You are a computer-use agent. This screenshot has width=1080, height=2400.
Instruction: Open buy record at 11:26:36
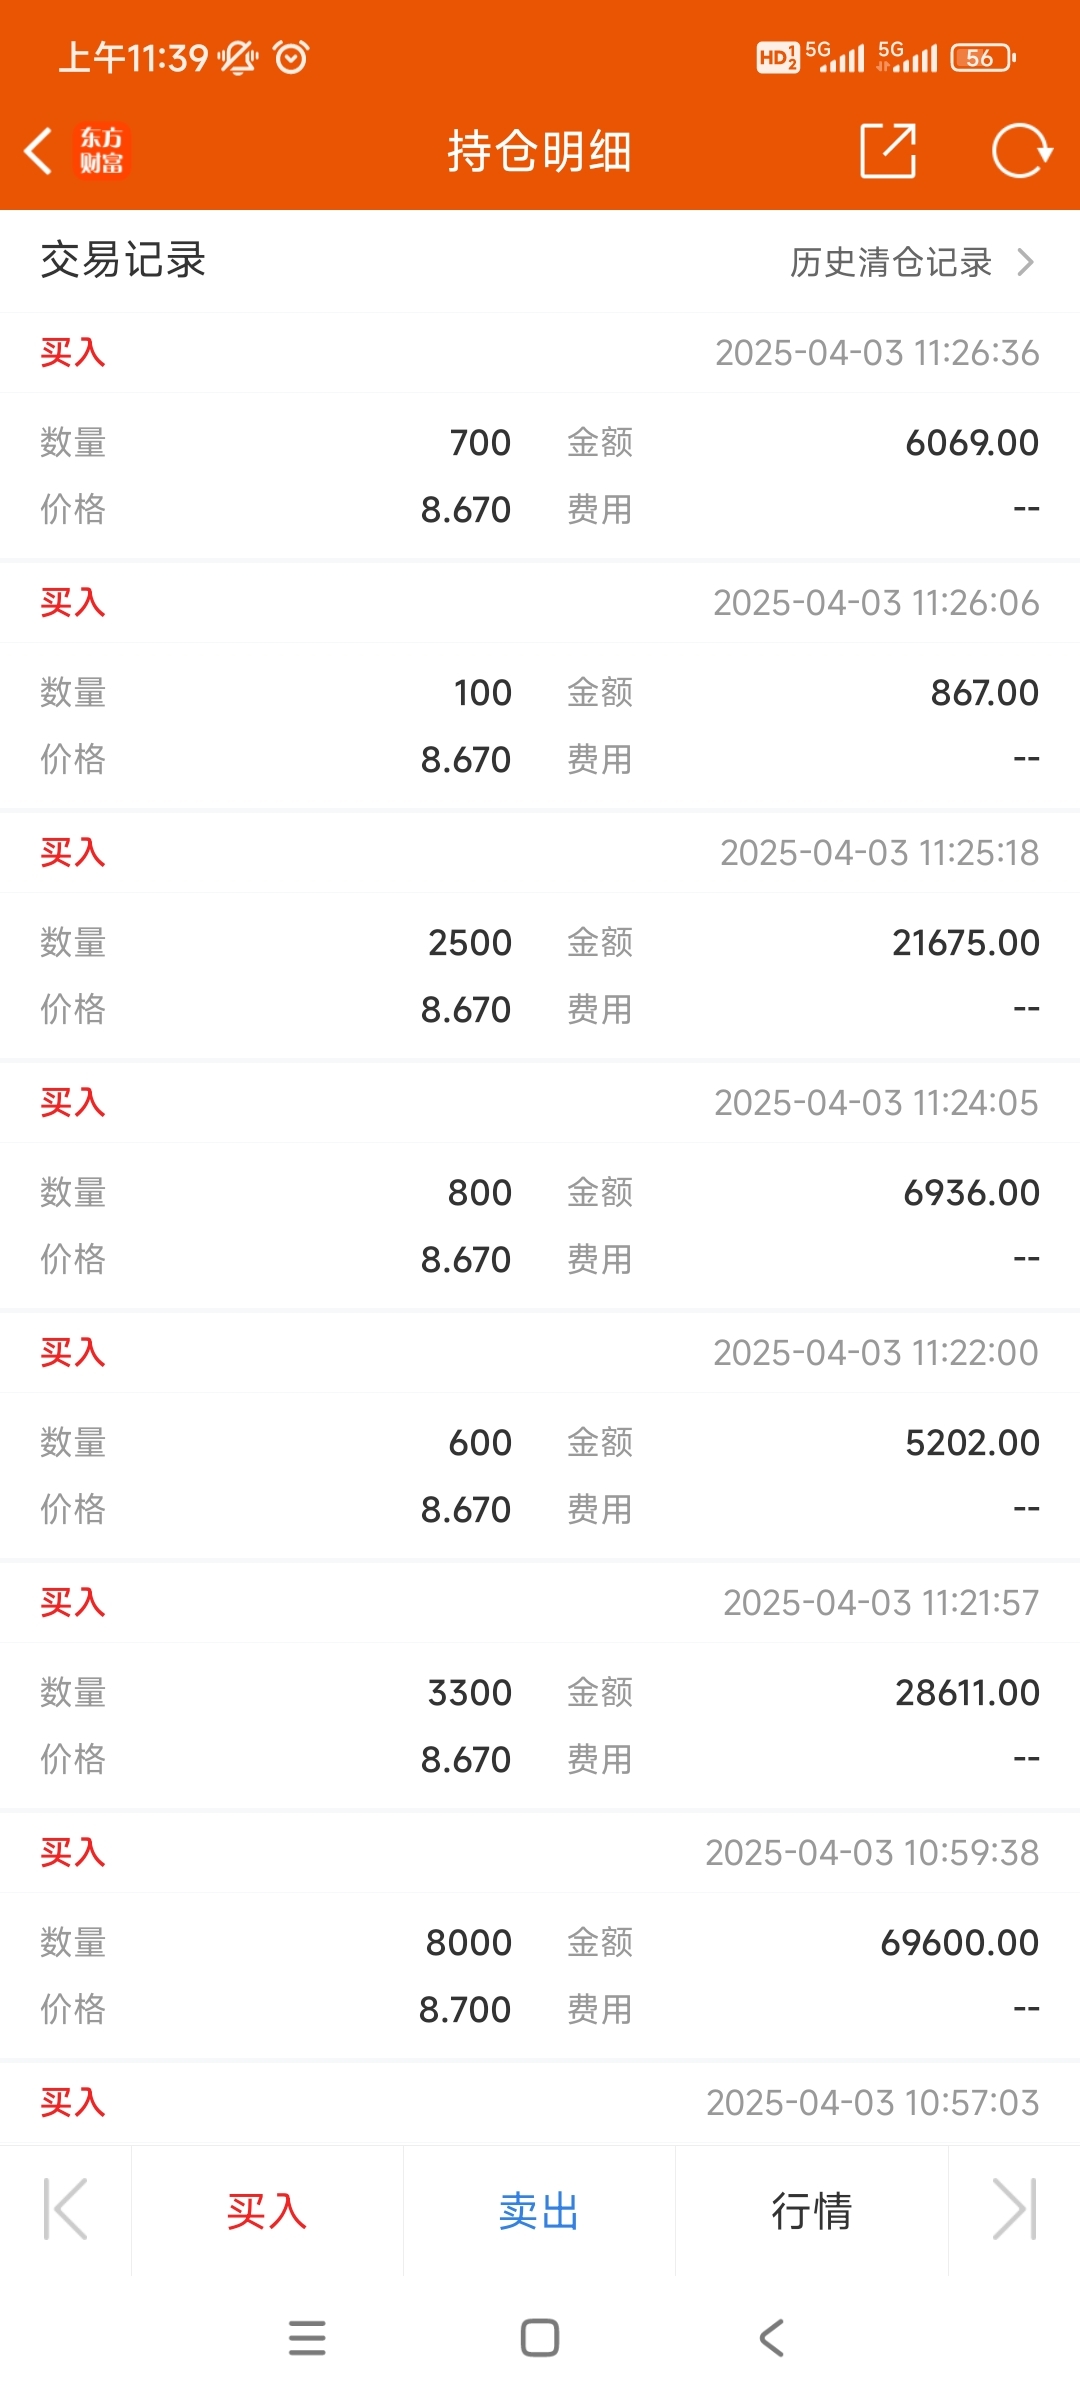(x=540, y=436)
